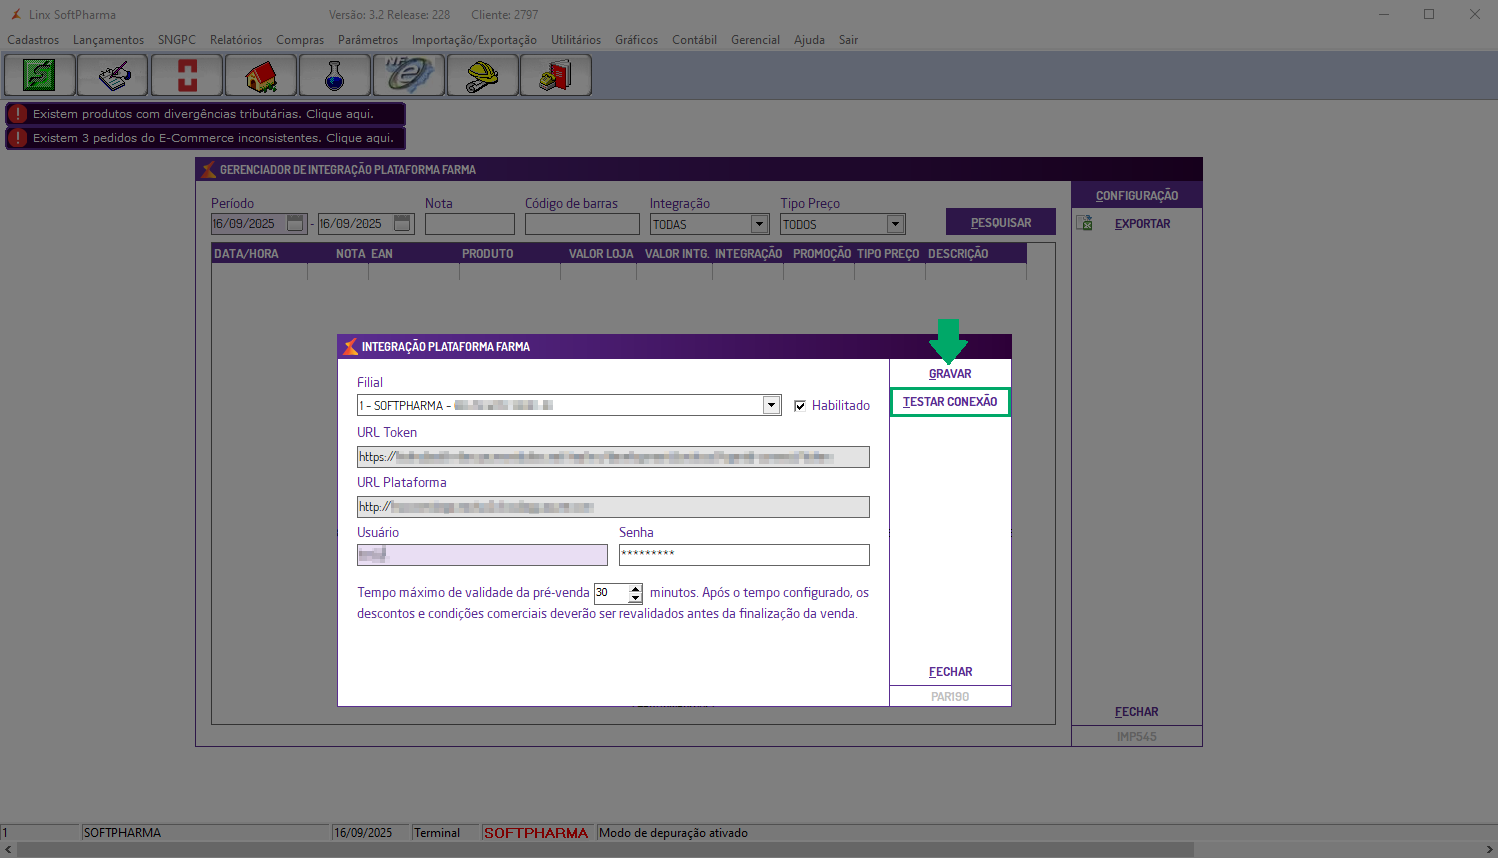Increase pre-sale validity minutes with up arrow
1498x858 pixels.
[x=635, y=589]
